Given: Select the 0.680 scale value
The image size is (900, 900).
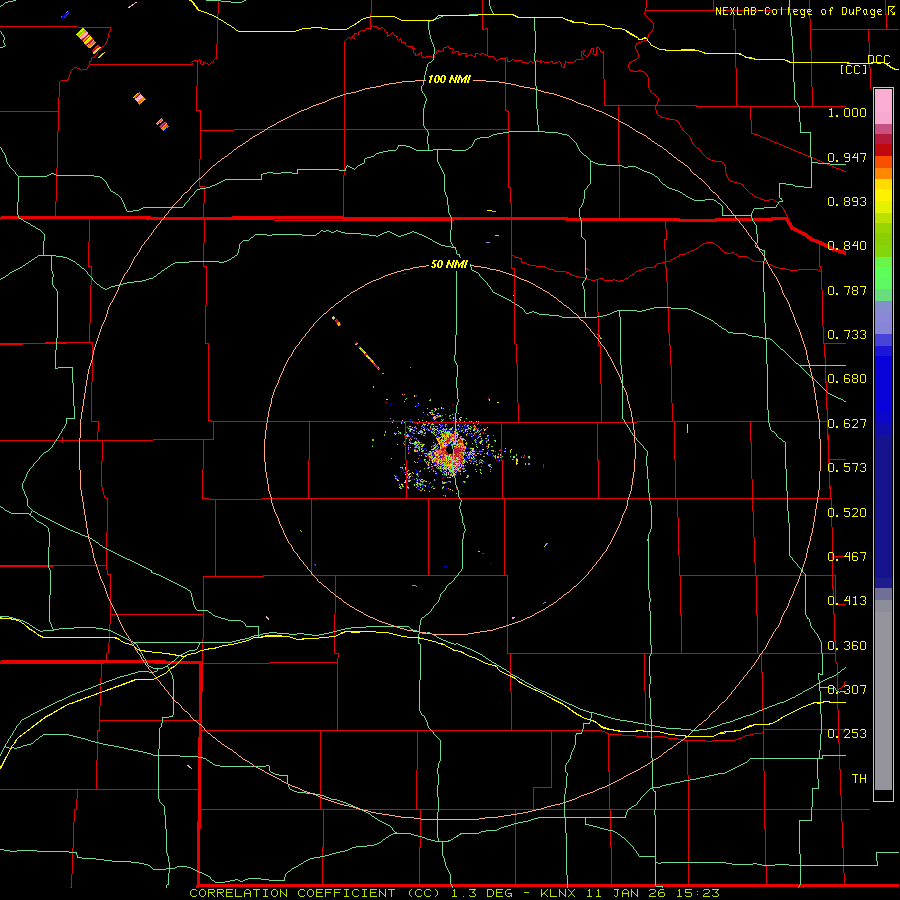Looking at the screenshot, I should [847, 379].
